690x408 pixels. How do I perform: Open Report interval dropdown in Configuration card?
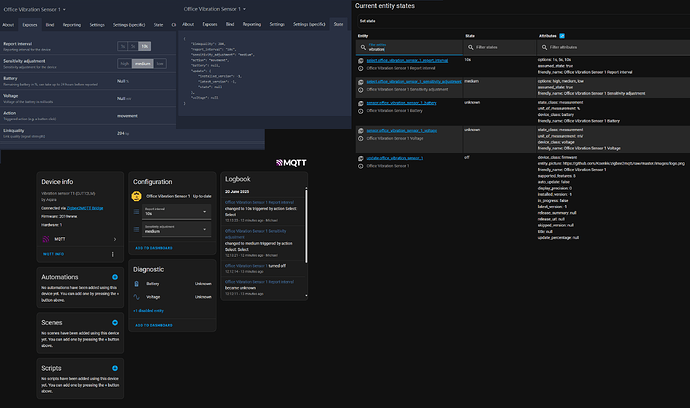click(175, 212)
